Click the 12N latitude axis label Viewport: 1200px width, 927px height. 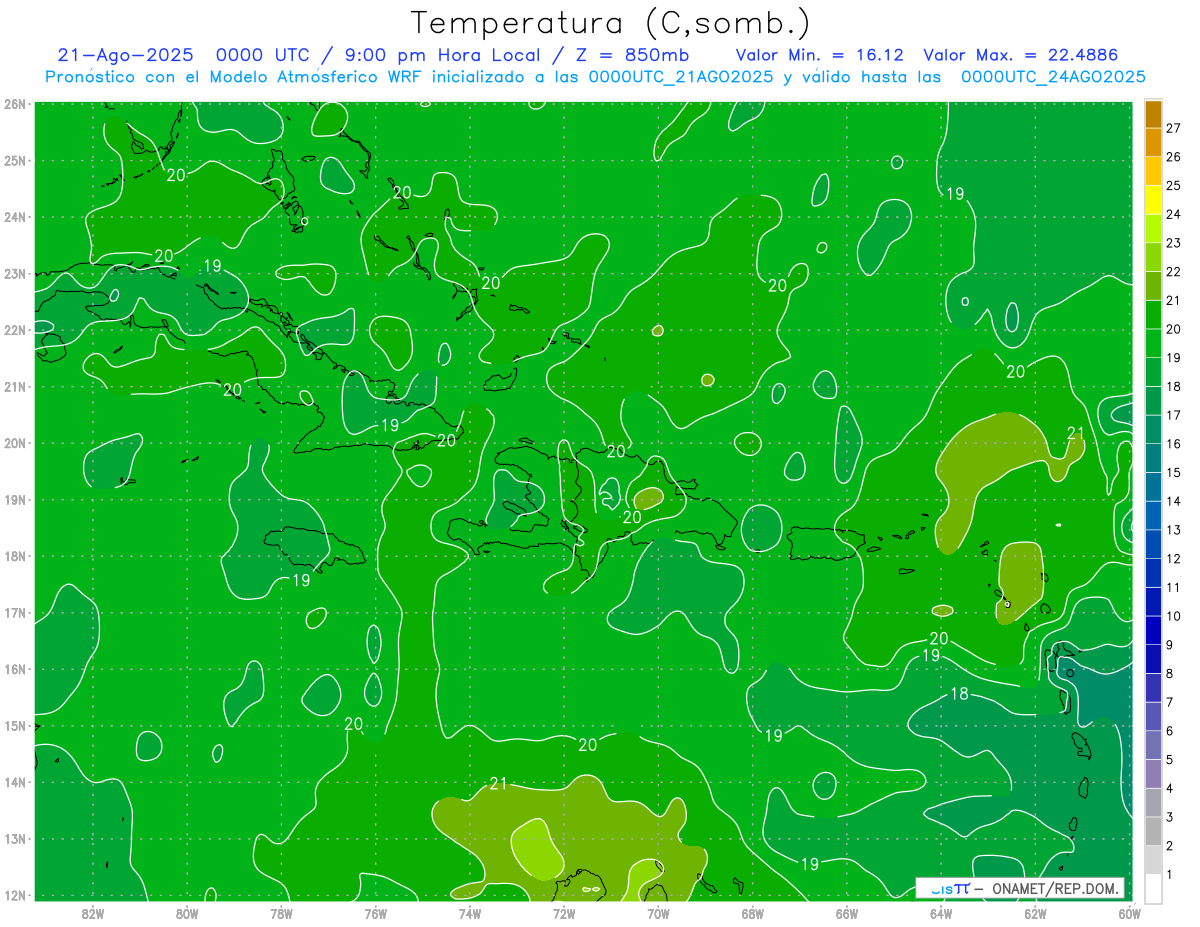point(15,895)
